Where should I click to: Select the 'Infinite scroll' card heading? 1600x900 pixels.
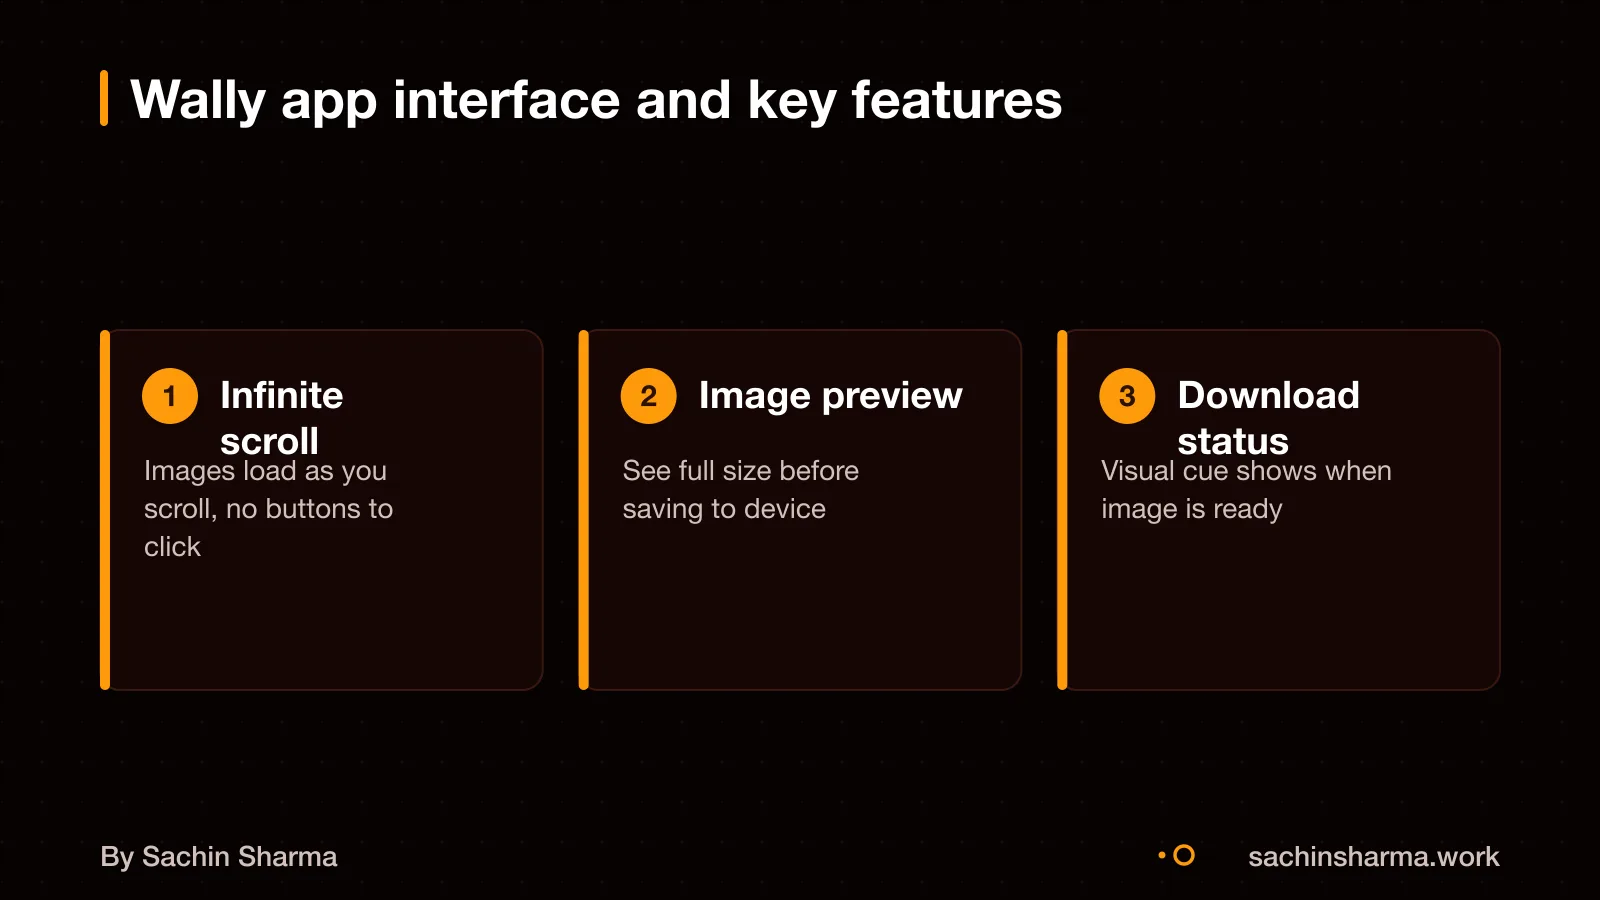click(282, 418)
